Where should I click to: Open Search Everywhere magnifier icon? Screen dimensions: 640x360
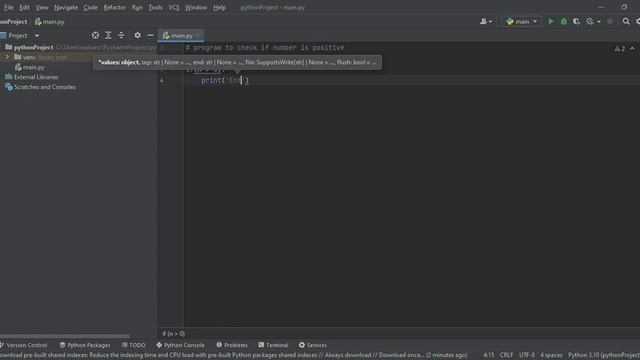coord(626,21)
